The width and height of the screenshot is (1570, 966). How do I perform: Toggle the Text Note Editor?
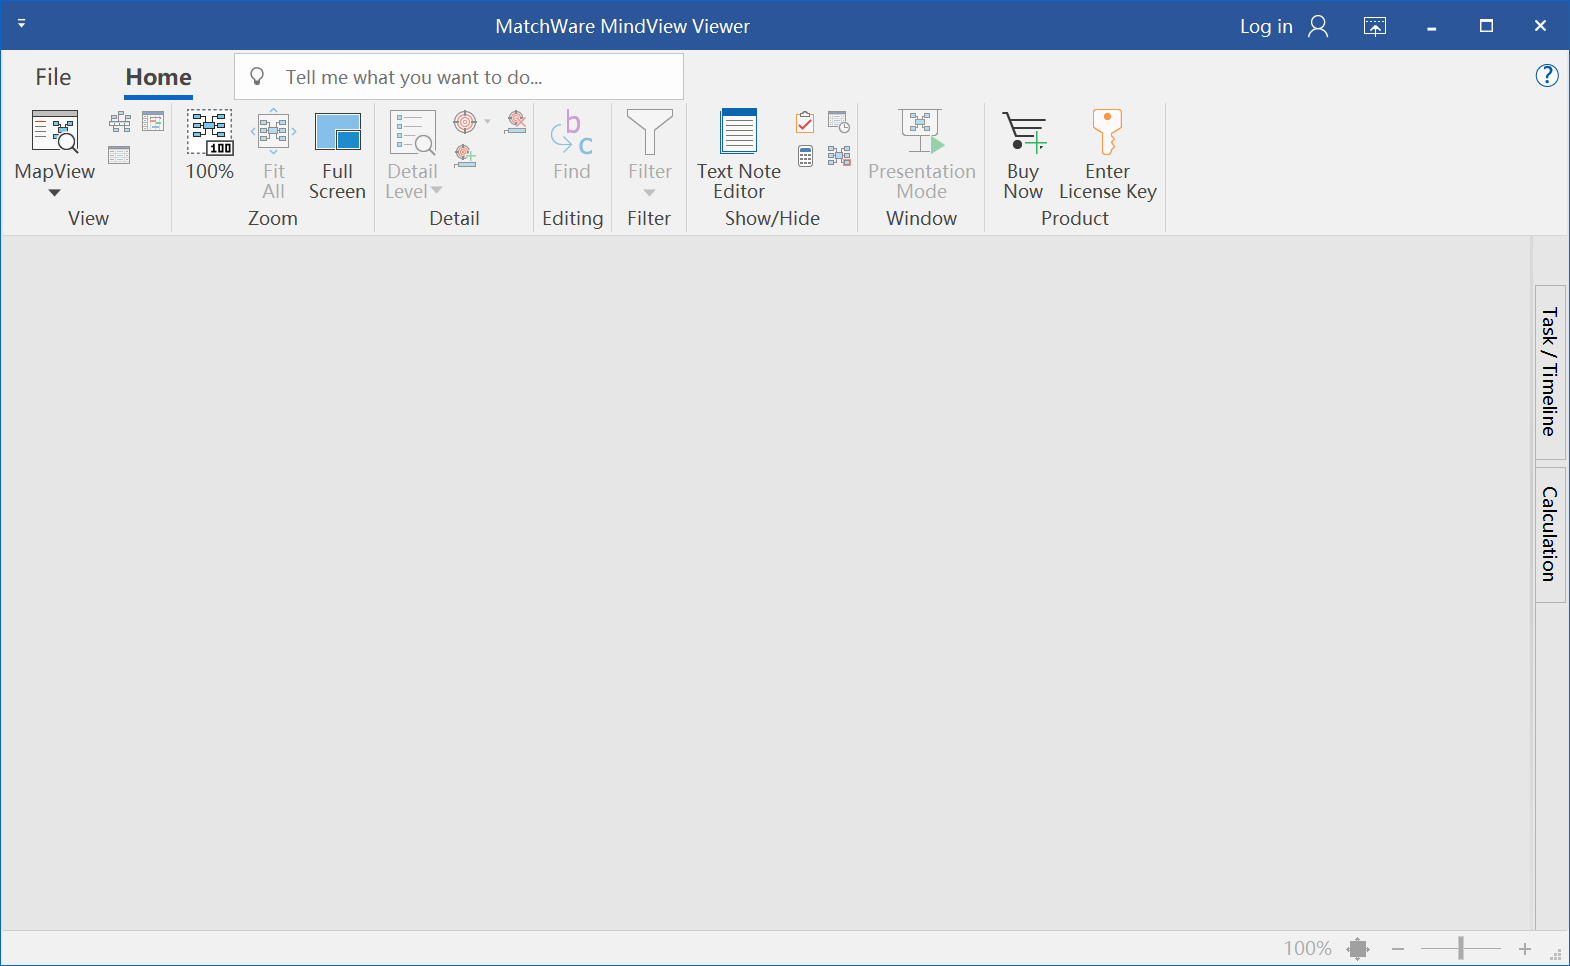point(739,154)
